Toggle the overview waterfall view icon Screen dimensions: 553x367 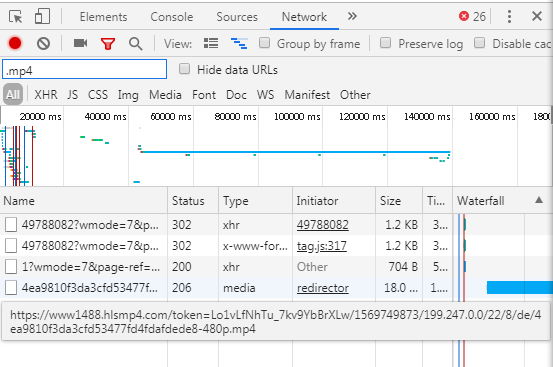239,43
